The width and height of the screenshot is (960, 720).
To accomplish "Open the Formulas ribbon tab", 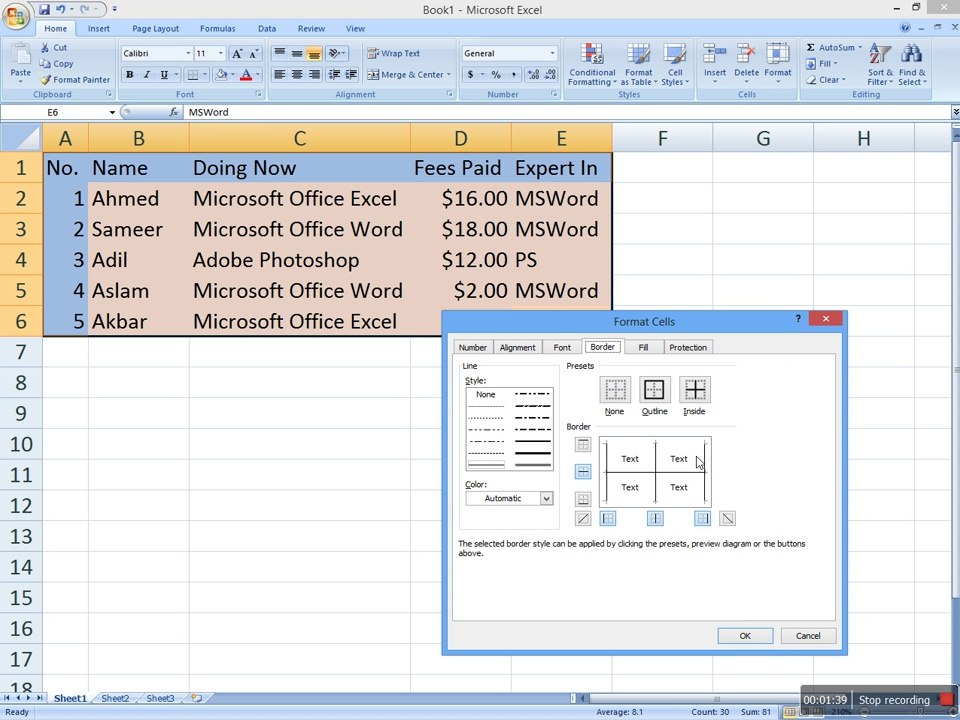I will [217, 28].
